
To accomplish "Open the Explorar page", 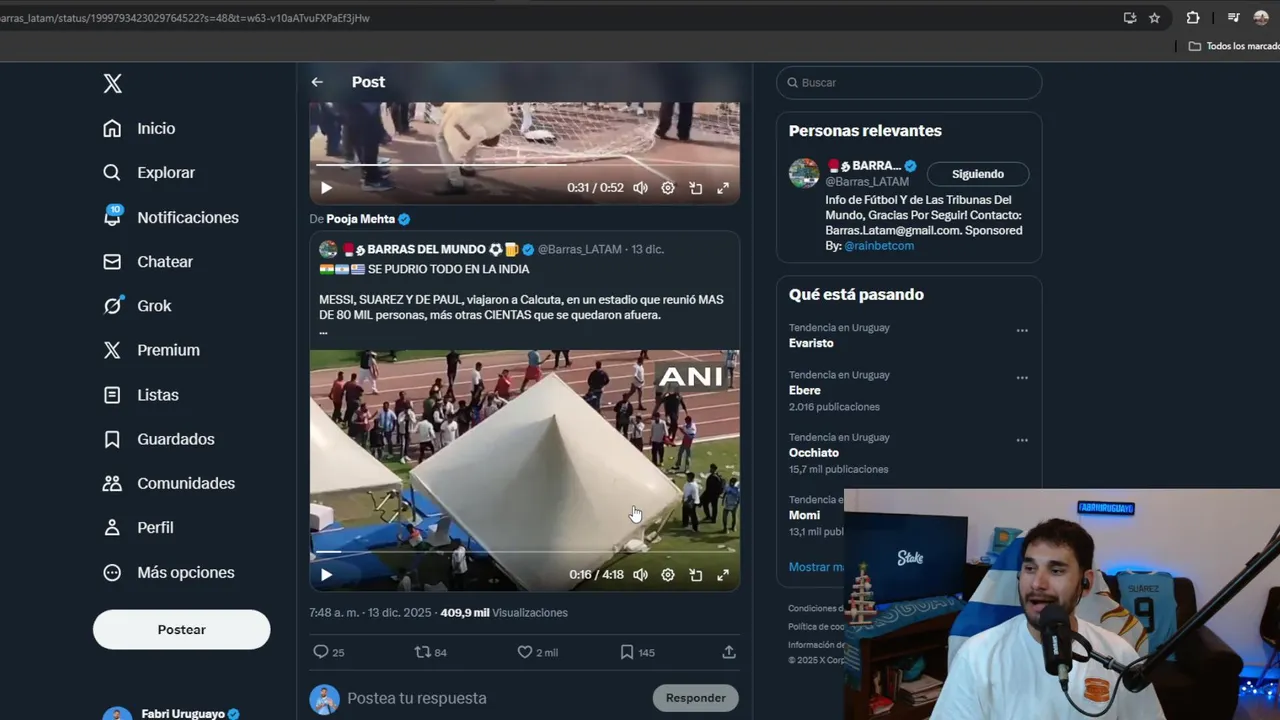I will click(x=150, y=173).
